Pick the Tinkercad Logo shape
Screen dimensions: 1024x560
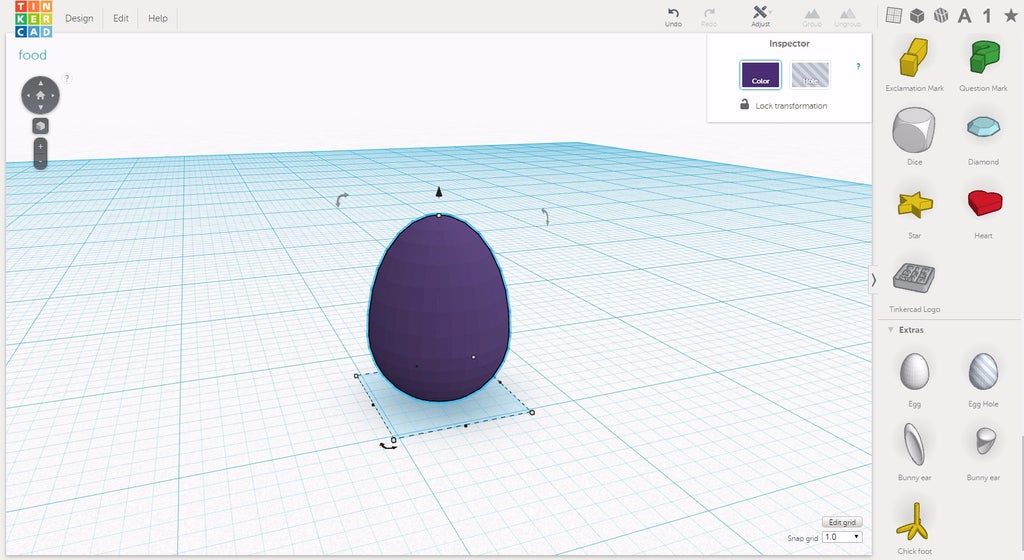[914, 278]
